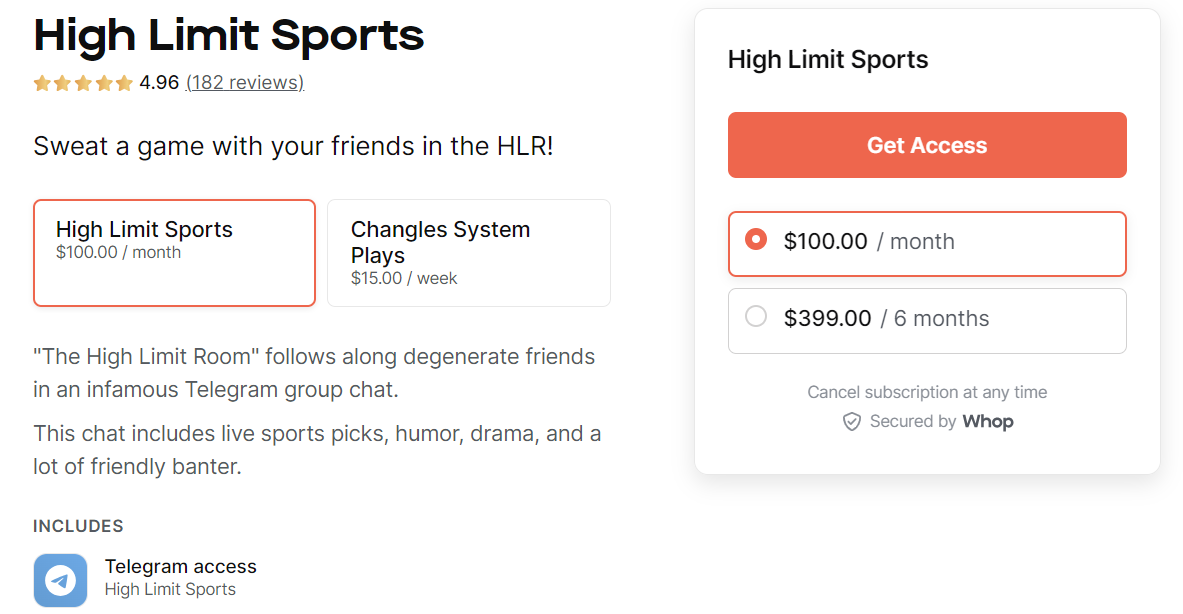The image size is (1183, 614).
Task: Click the INCLUDES section label
Action: click(78, 525)
